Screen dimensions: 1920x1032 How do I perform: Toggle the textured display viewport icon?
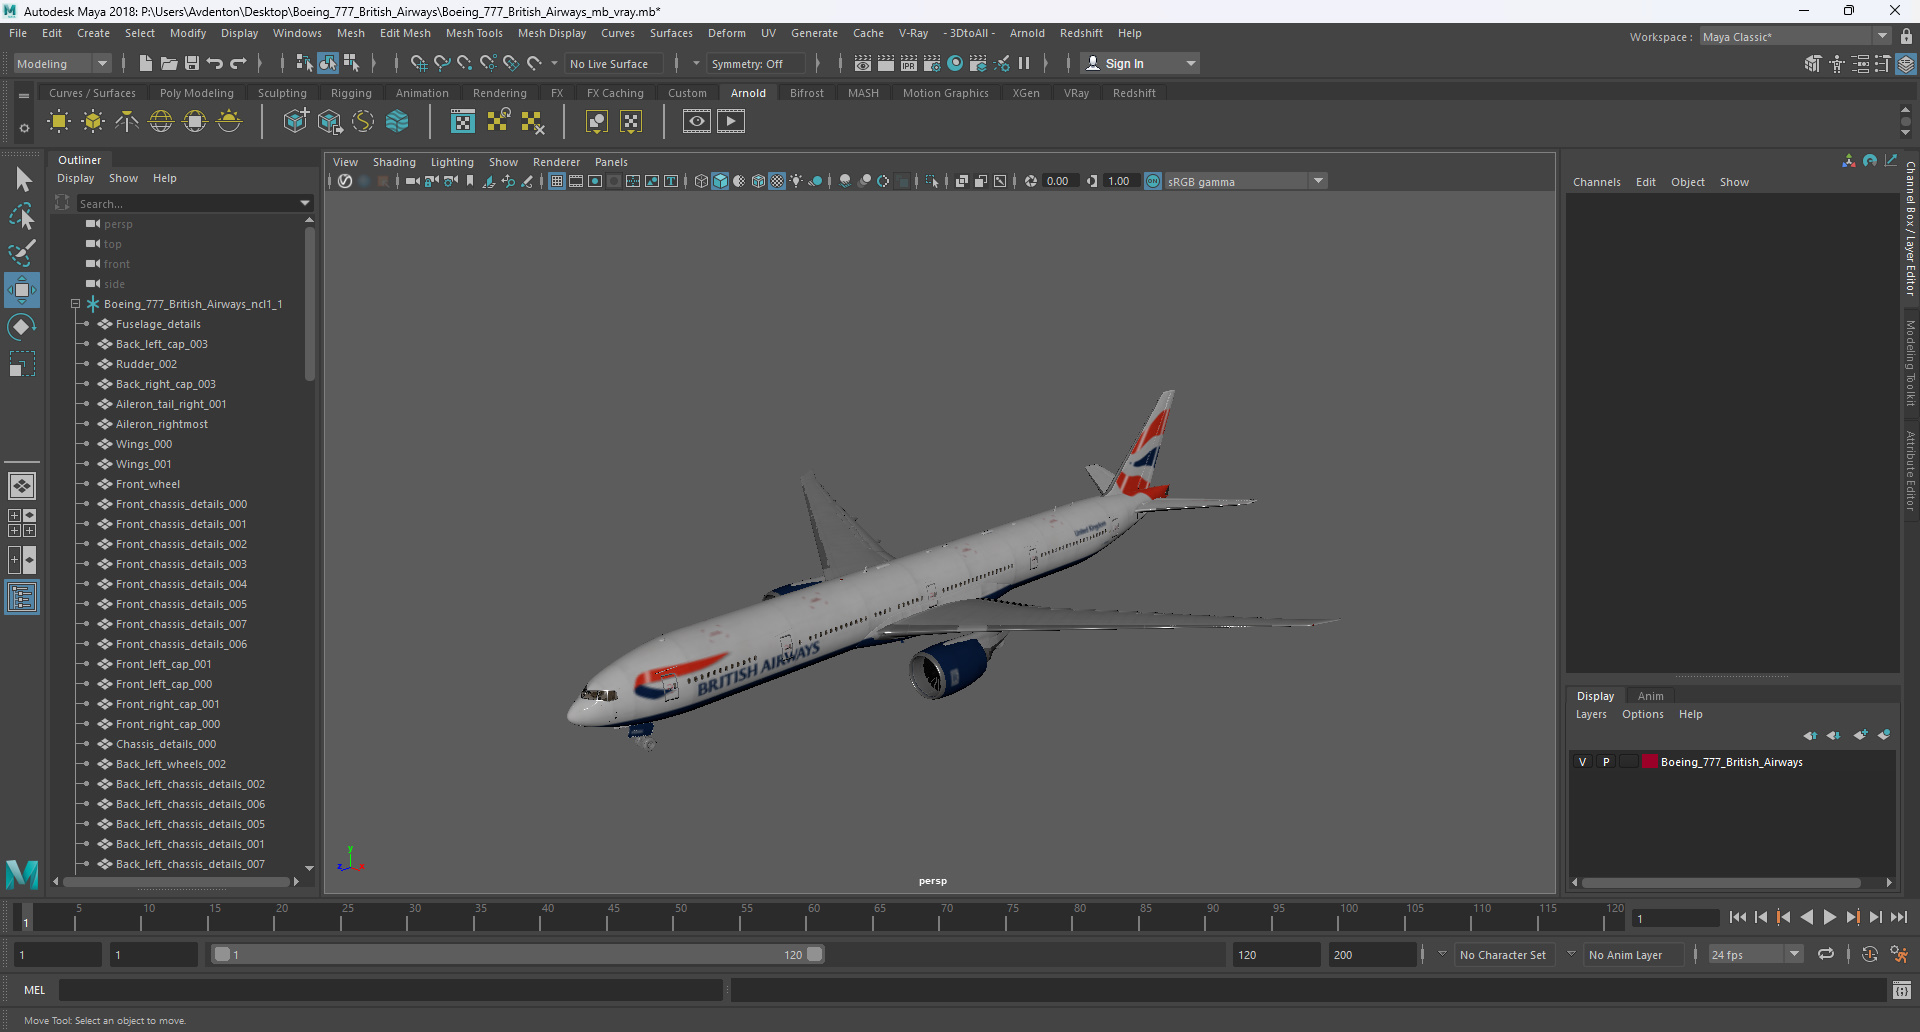pos(777,181)
